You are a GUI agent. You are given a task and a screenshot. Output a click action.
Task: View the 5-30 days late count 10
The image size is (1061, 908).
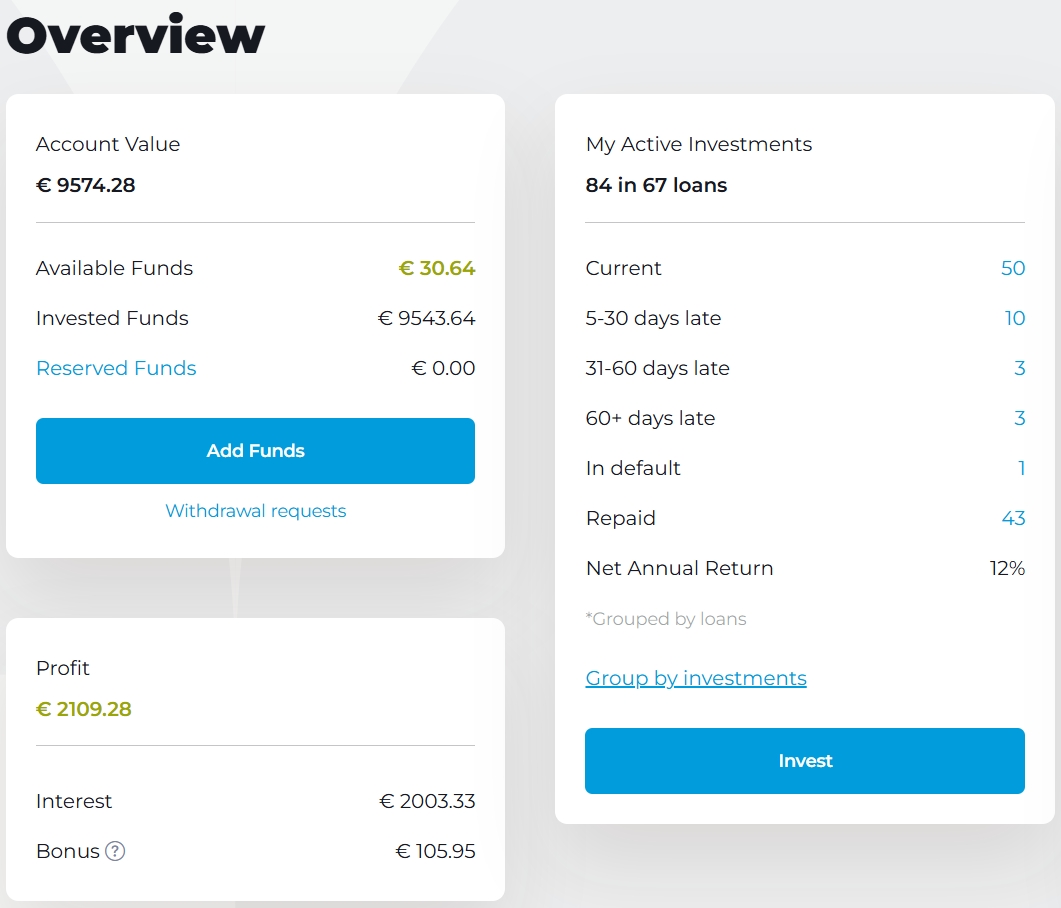pos(1014,318)
